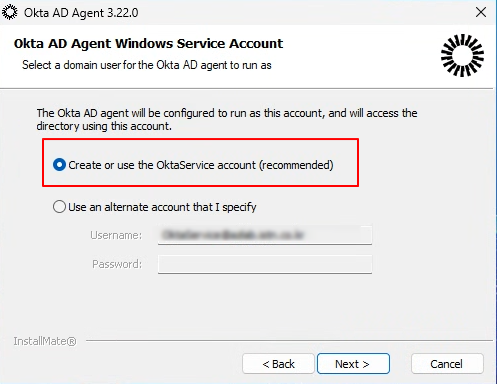
Task: Click the large Okta logo in header
Action: [462, 55]
